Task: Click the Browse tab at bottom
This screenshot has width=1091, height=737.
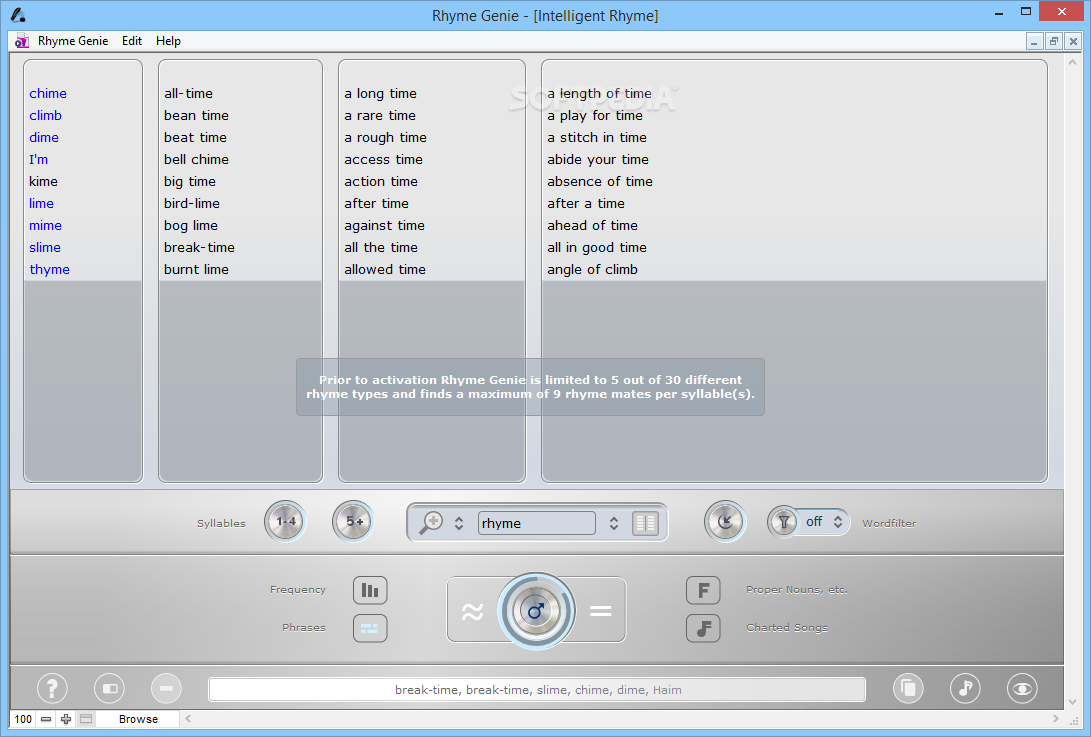Action: click(x=138, y=719)
